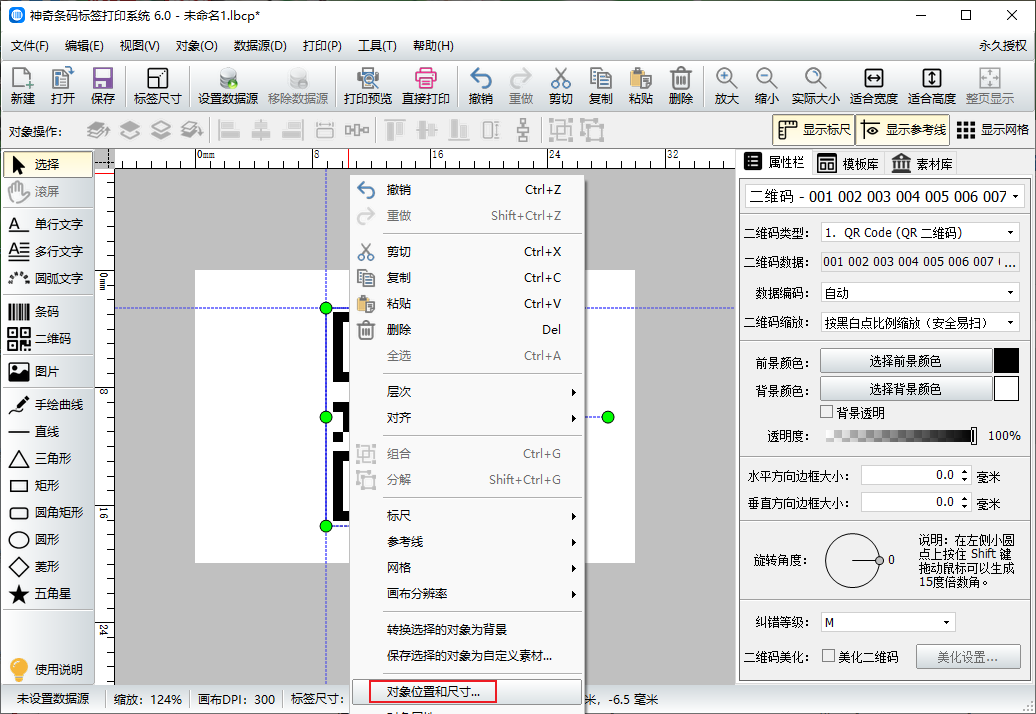1036x714 pixels.
Task: Expand 标尺 submenu in context menu
Action: [466, 516]
